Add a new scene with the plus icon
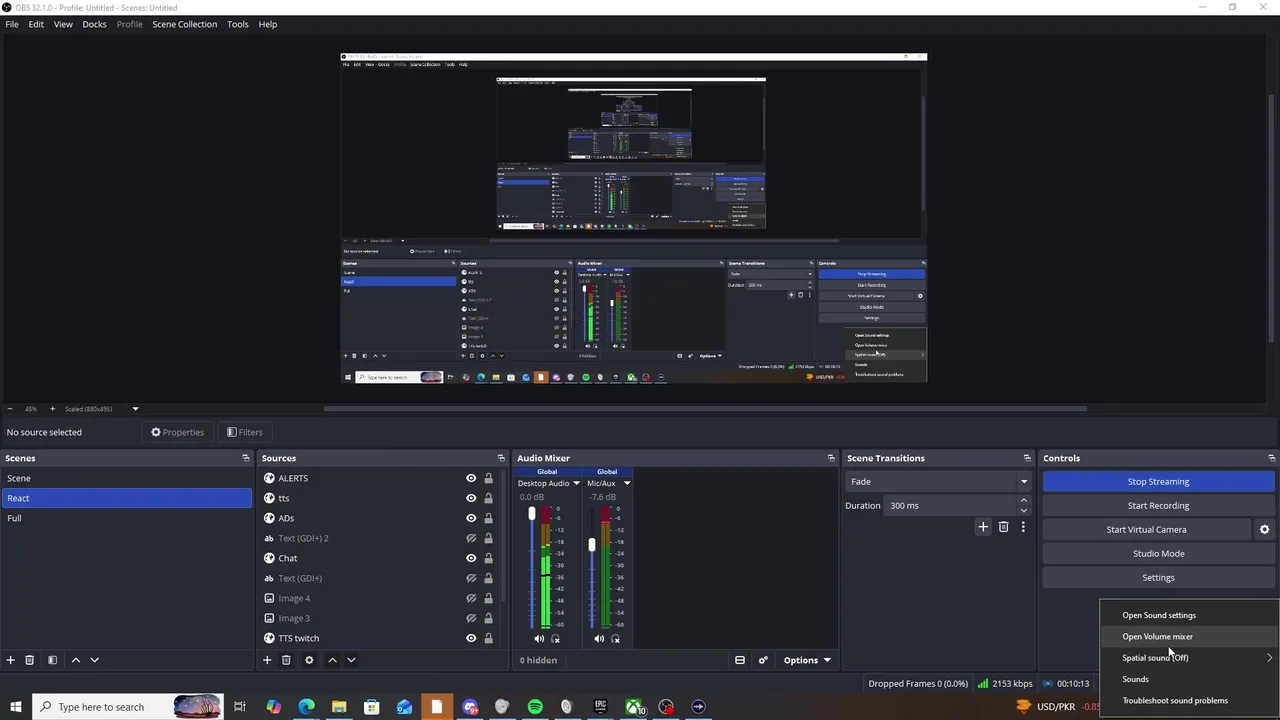The width and height of the screenshot is (1280, 720). [x=11, y=660]
